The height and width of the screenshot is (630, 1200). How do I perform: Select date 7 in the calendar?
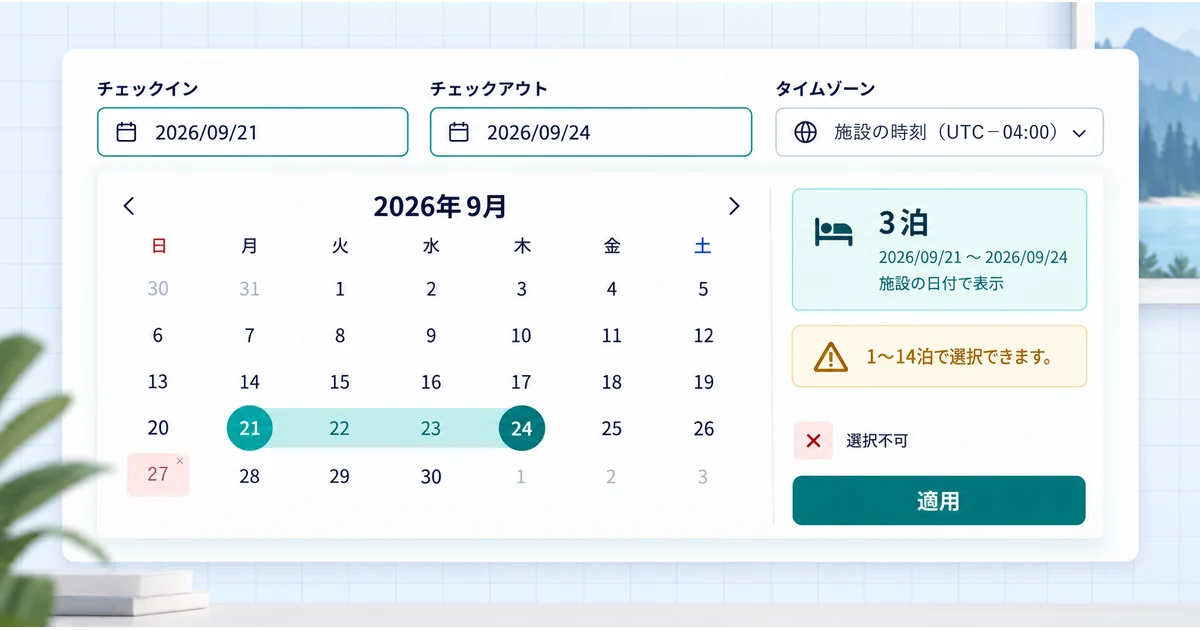point(250,336)
